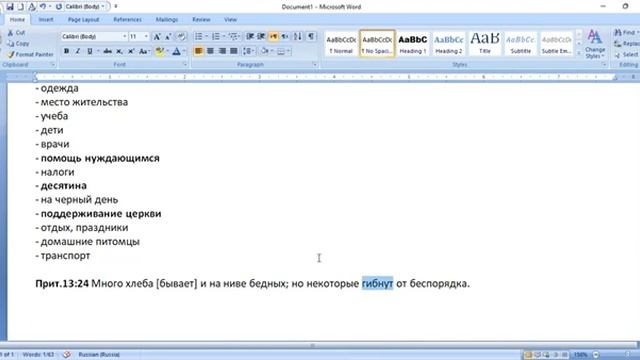
Task: Click the zoom out button in the status bar
Action: [x=596, y=355]
